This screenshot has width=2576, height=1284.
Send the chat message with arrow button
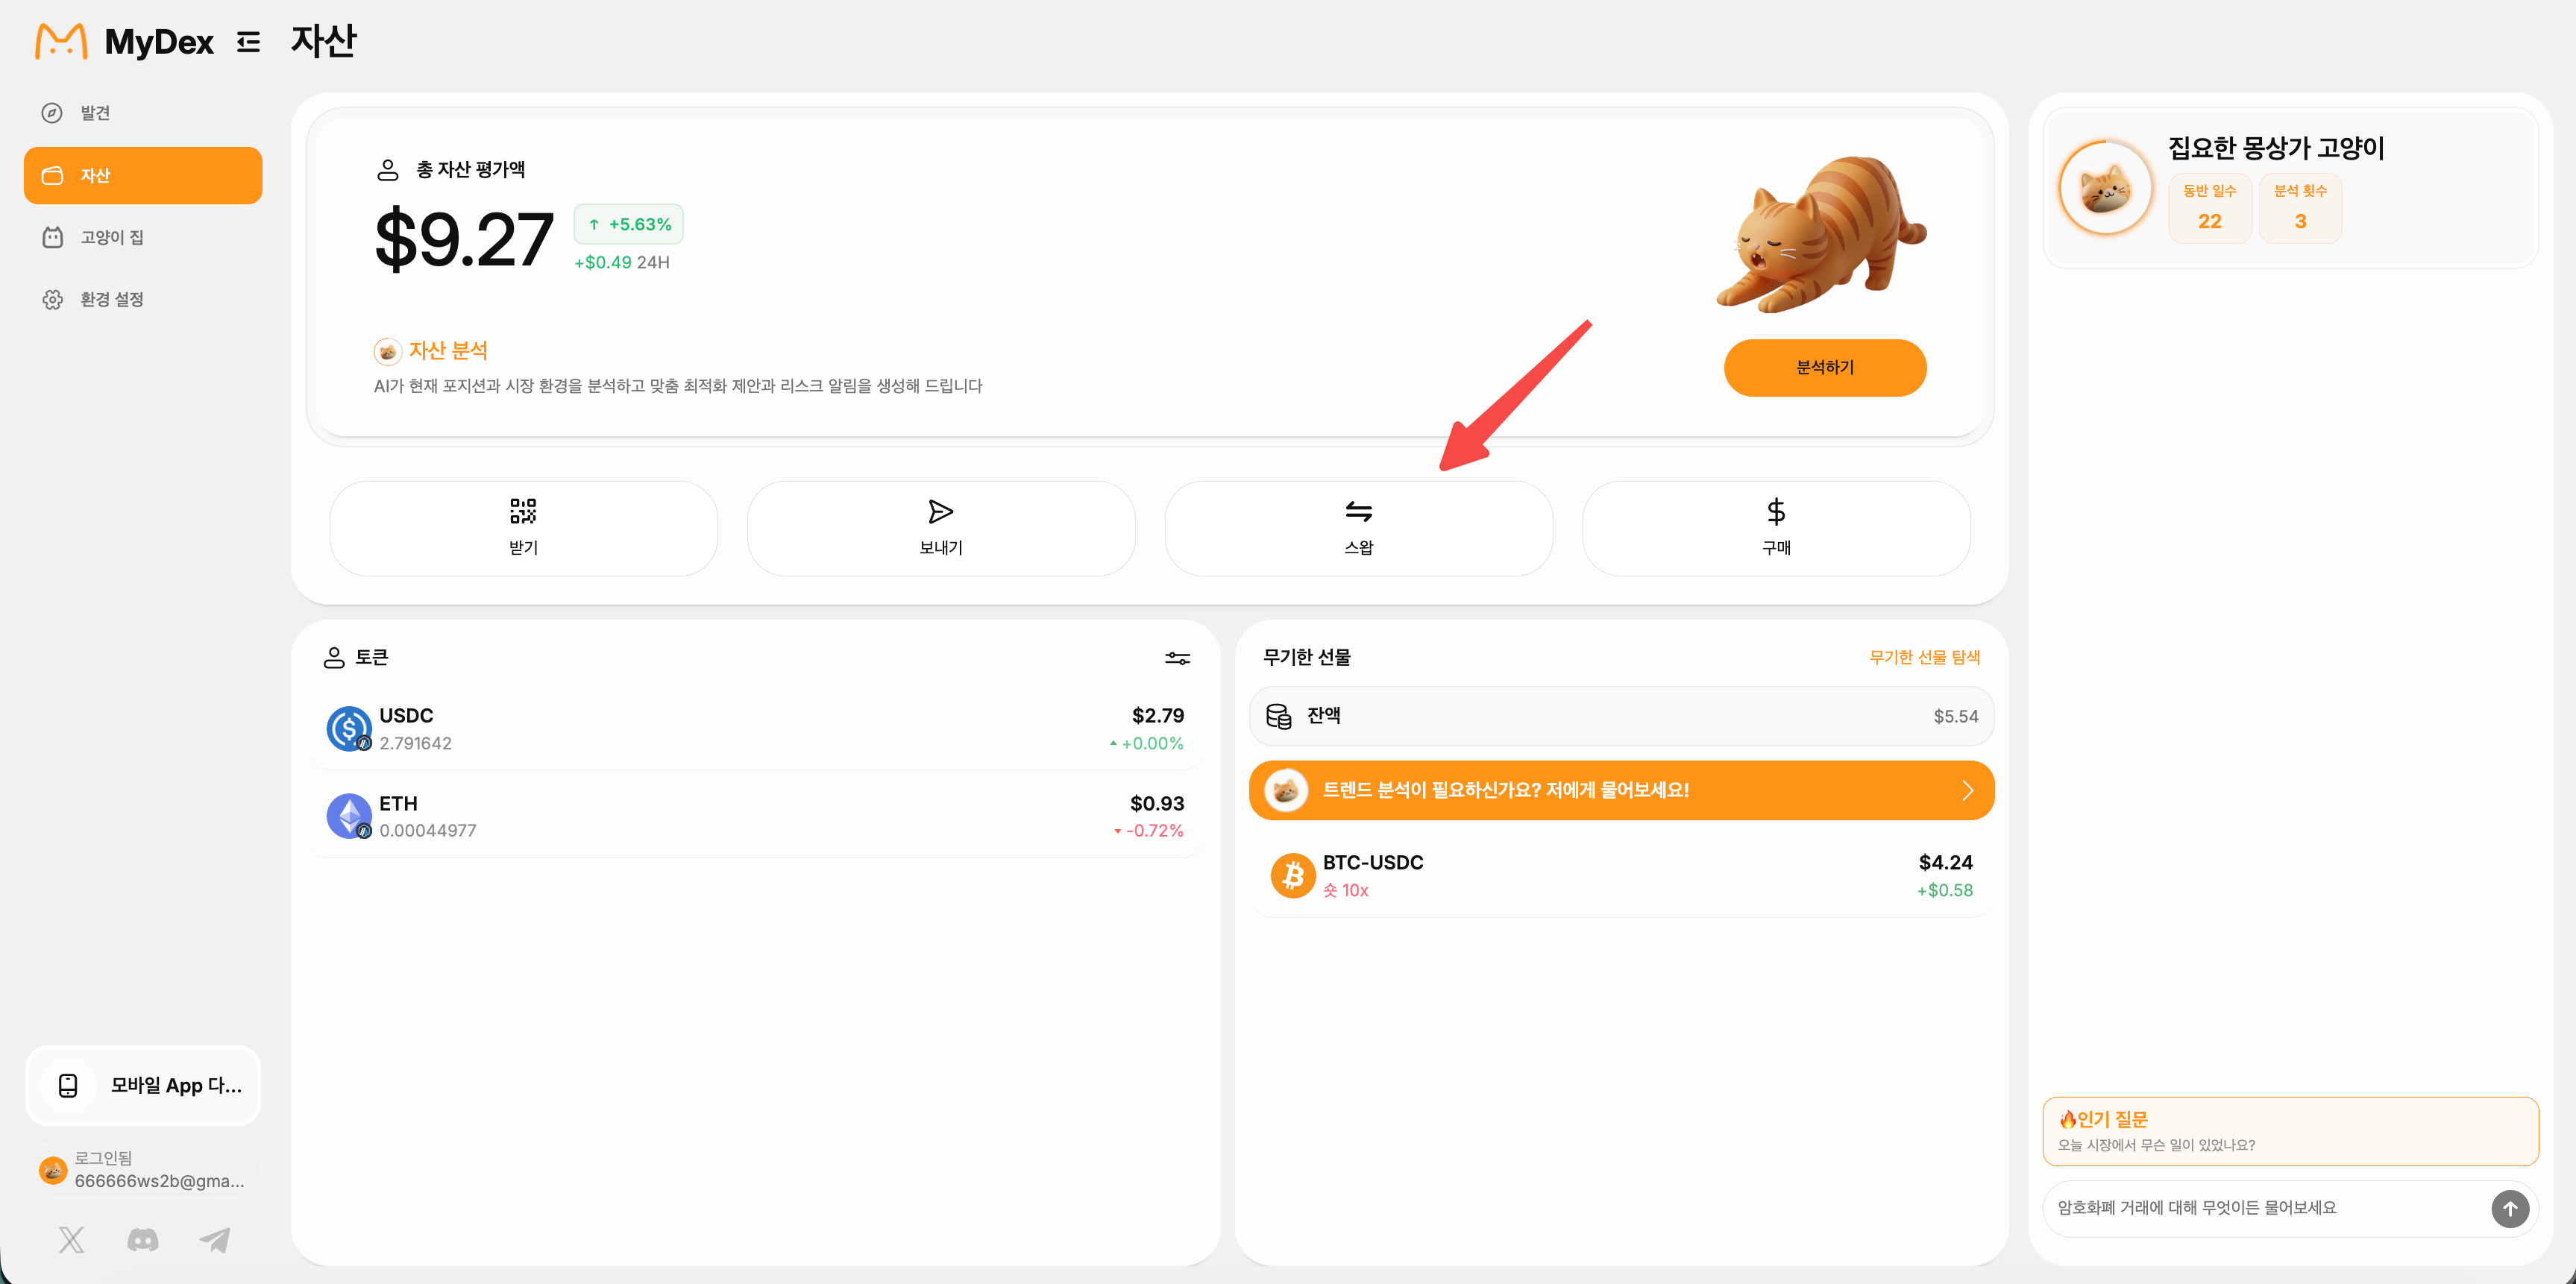pos(2510,1208)
